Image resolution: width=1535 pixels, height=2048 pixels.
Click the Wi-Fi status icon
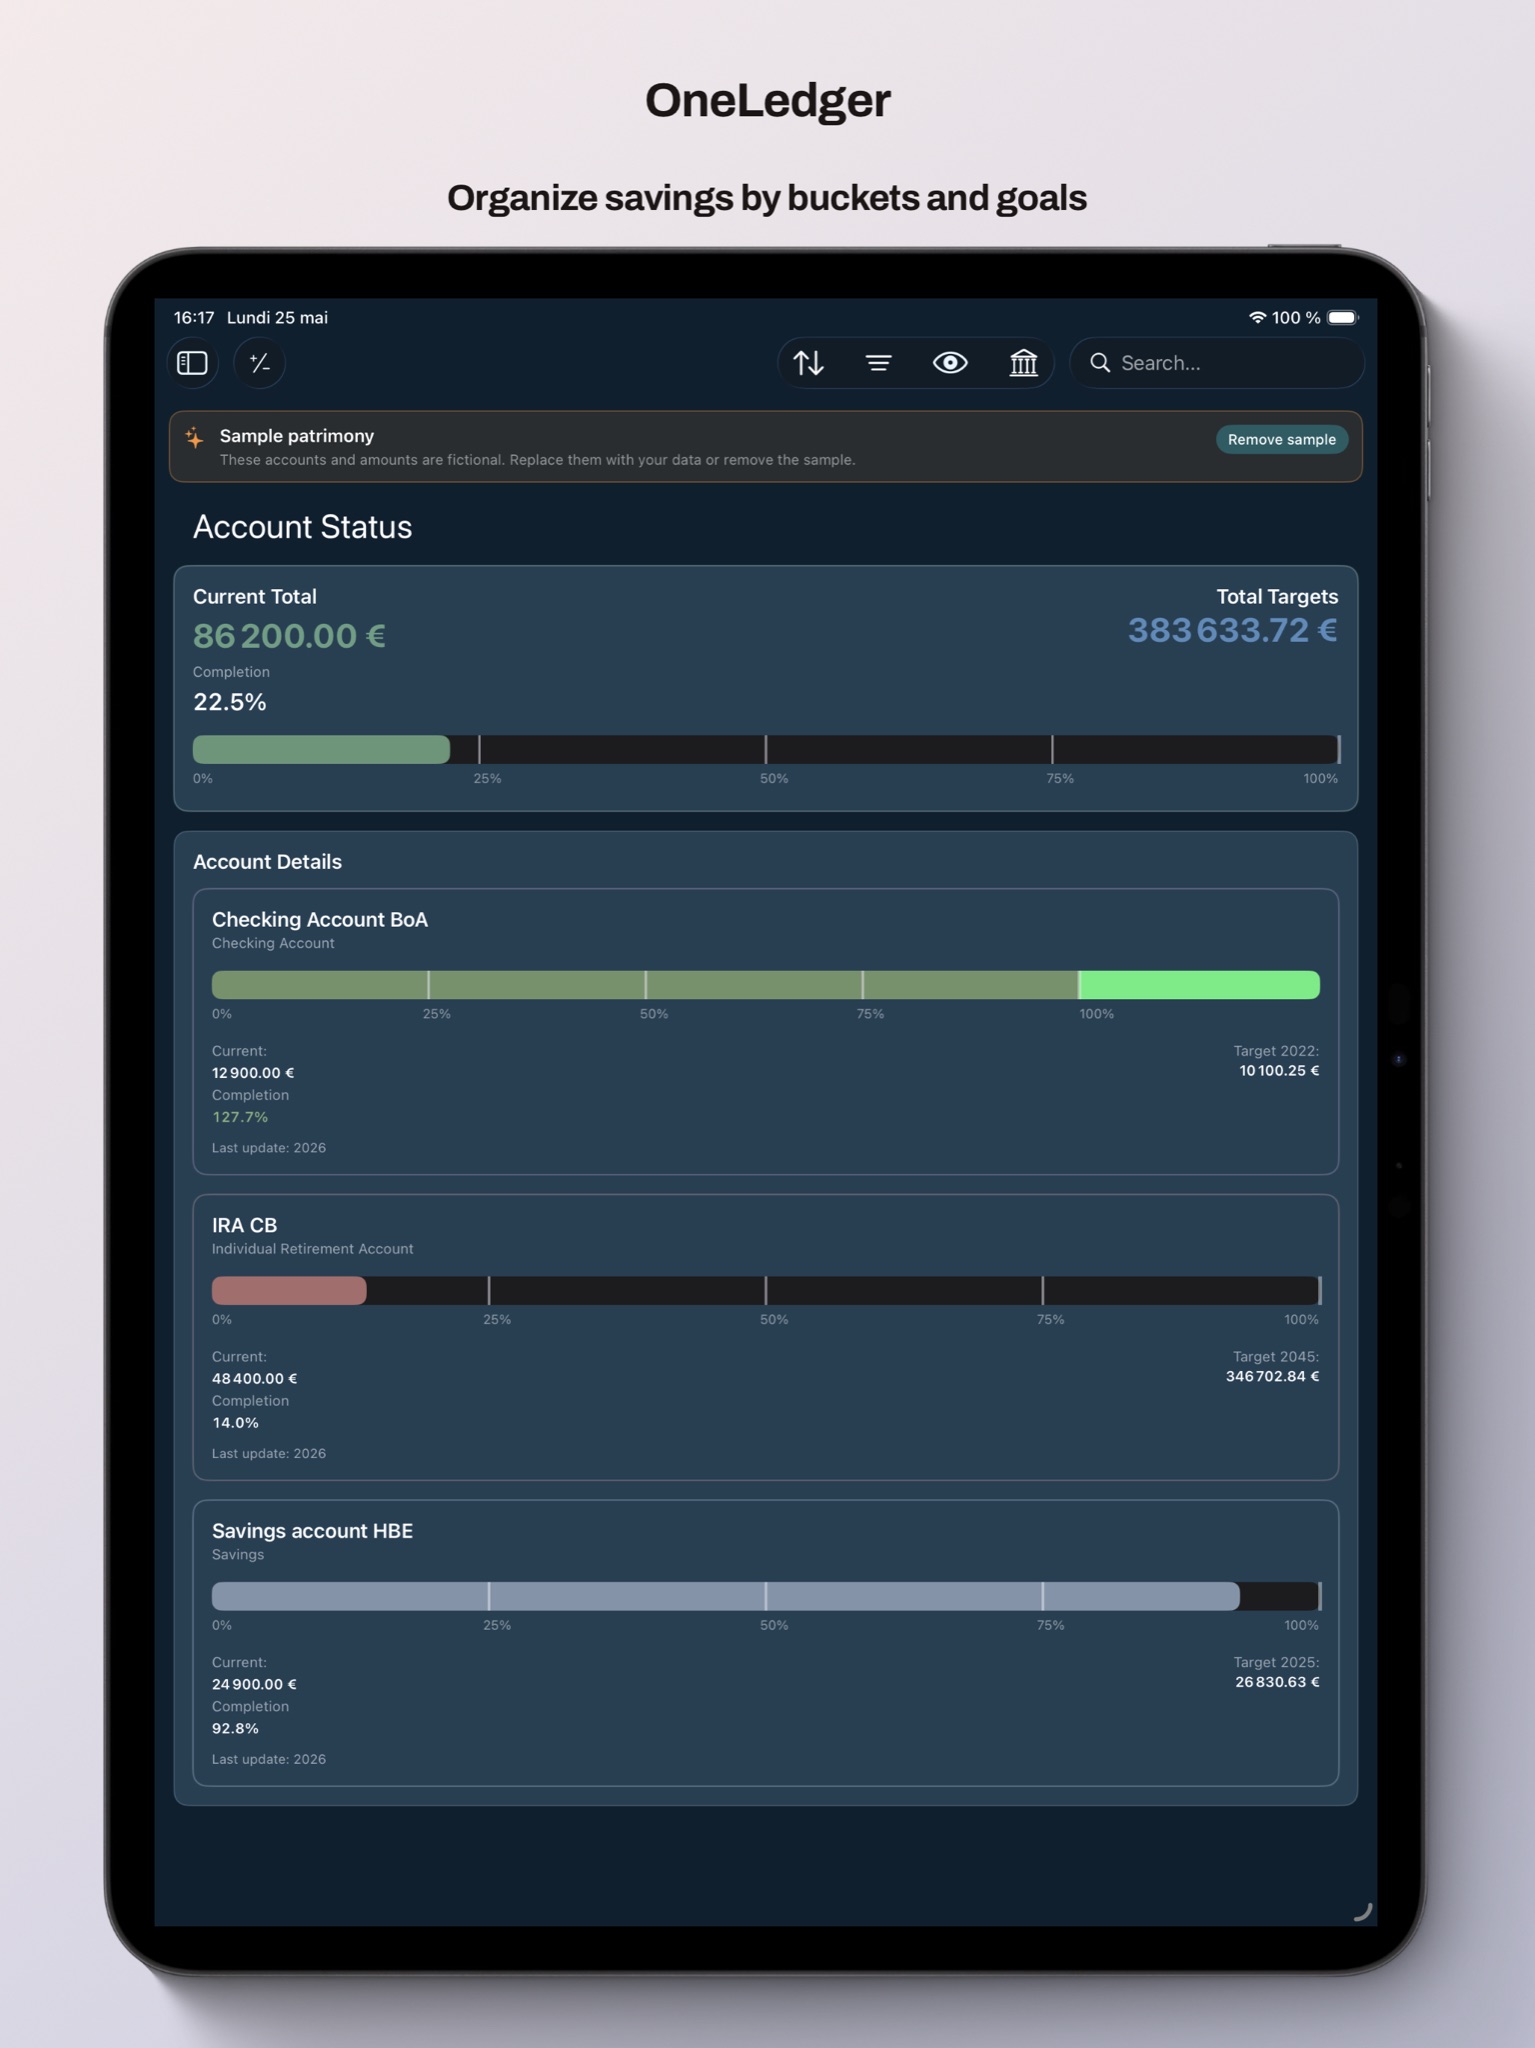[x=1257, y=317]
